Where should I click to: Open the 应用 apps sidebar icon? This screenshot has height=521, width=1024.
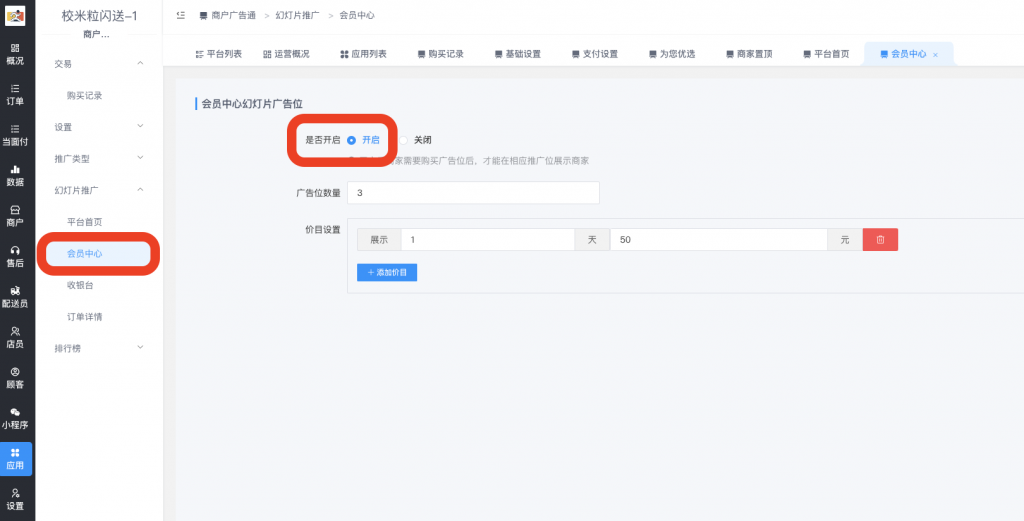click(x=16, y=459)
